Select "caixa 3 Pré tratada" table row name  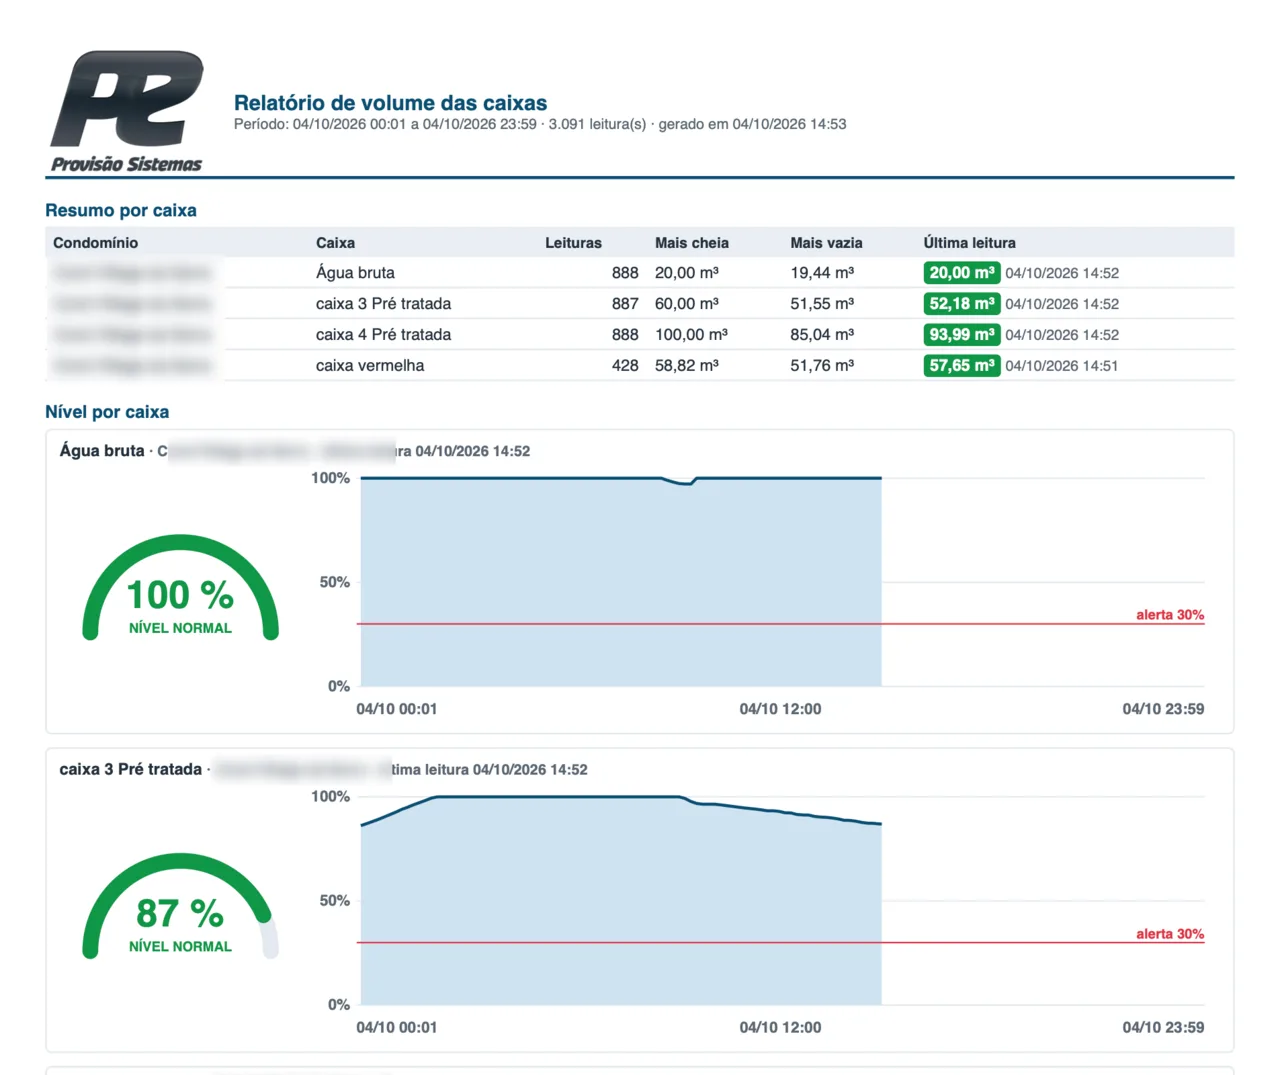pos(383,304)
